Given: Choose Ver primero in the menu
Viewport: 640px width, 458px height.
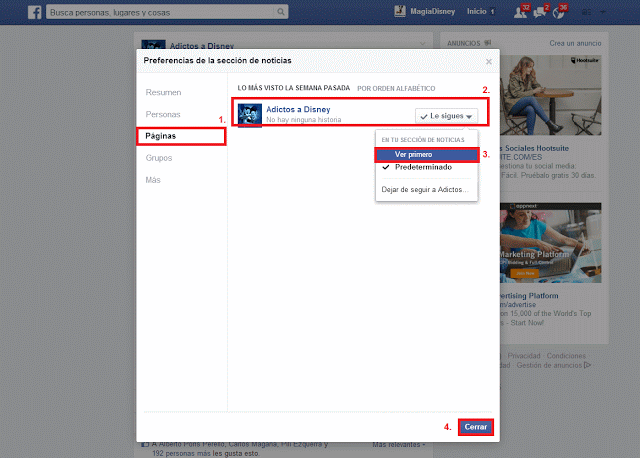Looking at the screenshot, I should tap(427, 155).
